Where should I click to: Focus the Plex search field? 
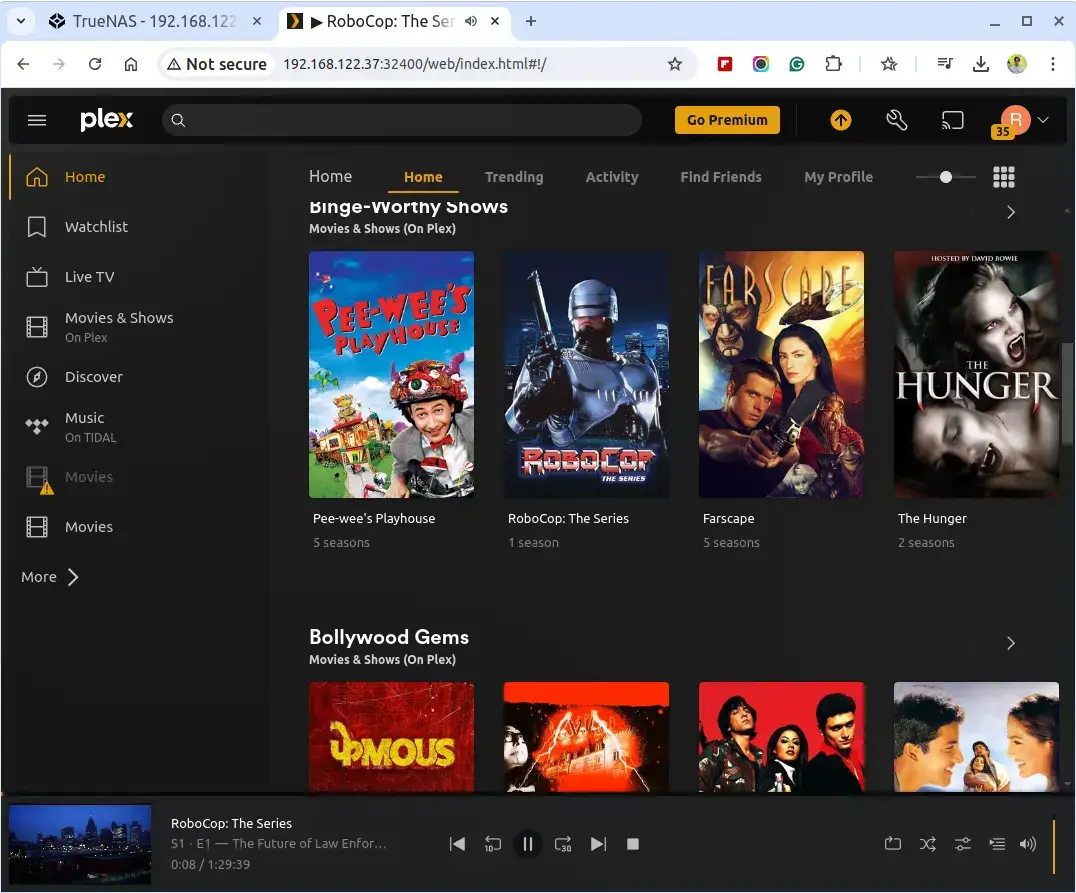point(402,120)
